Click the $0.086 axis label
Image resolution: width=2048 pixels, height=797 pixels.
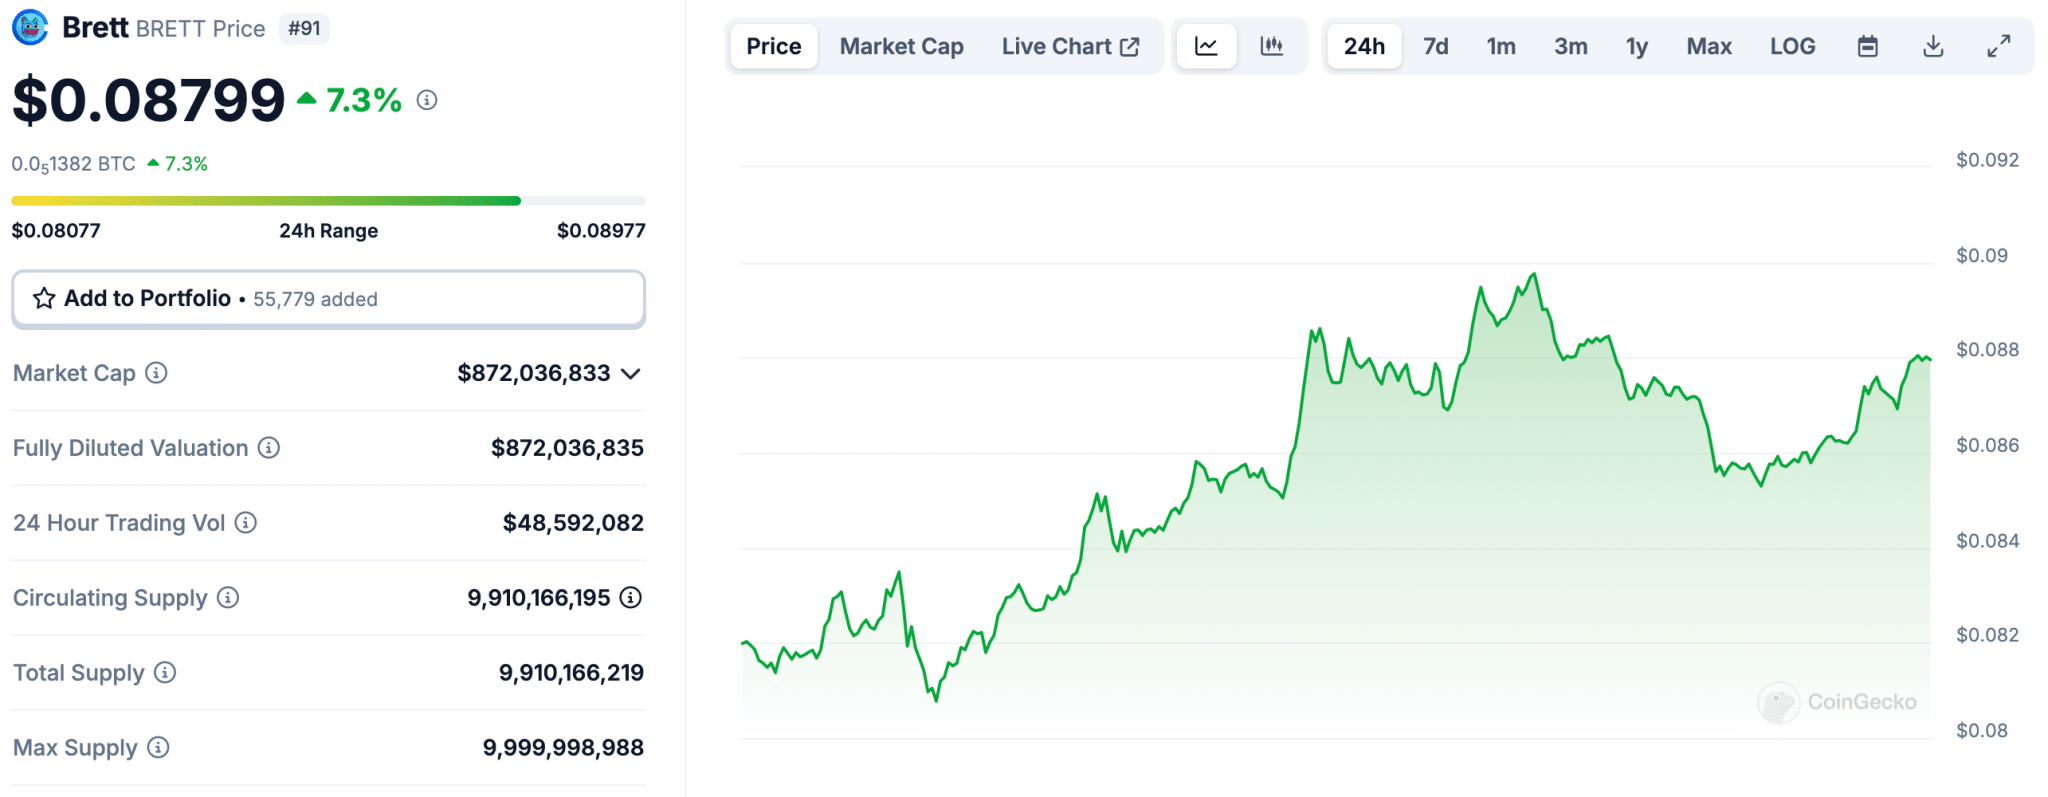pyautogui.click(x=1987, y=445)
